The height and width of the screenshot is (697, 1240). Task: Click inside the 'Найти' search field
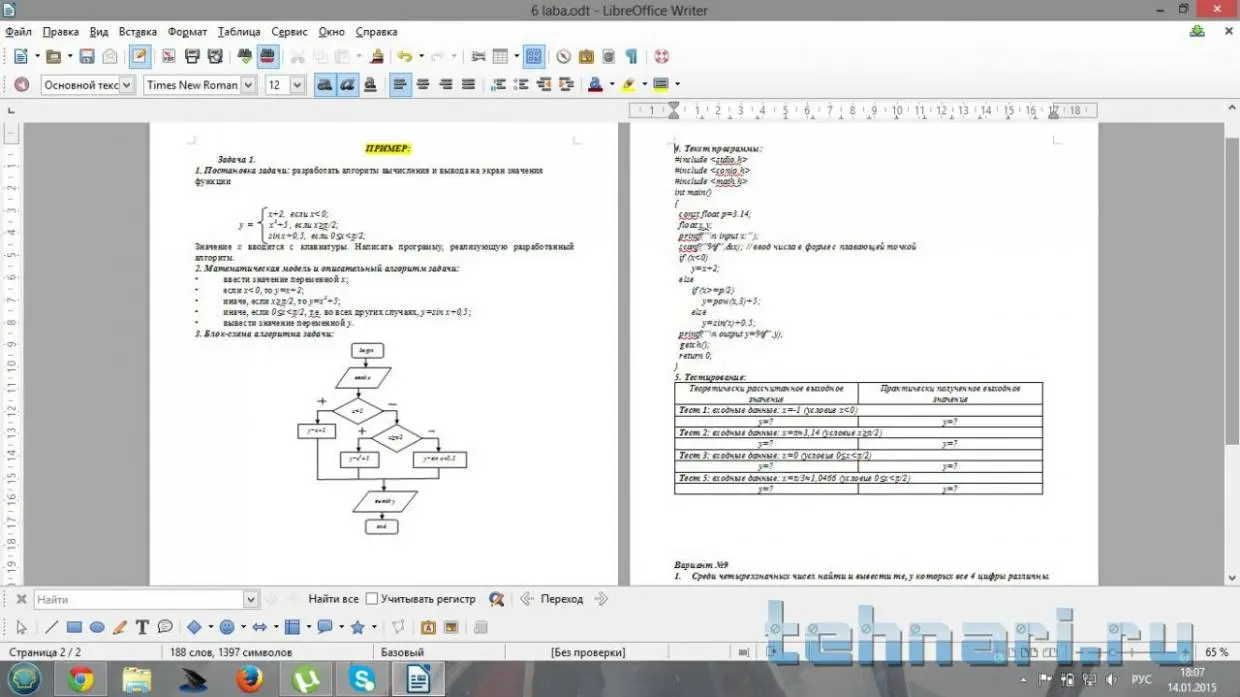[x=138, y=599]
